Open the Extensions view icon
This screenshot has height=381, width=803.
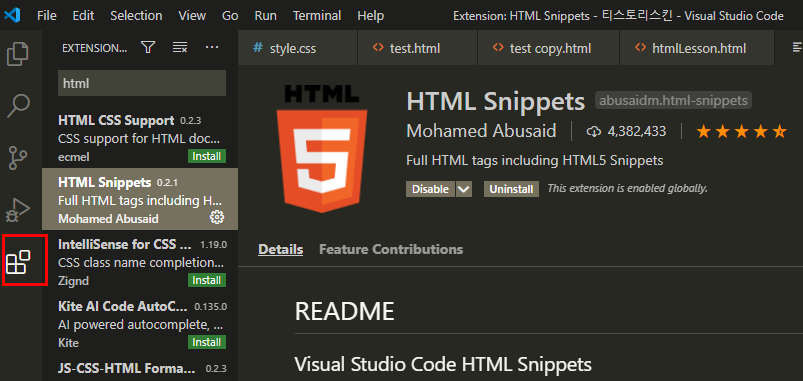[18, 262]
